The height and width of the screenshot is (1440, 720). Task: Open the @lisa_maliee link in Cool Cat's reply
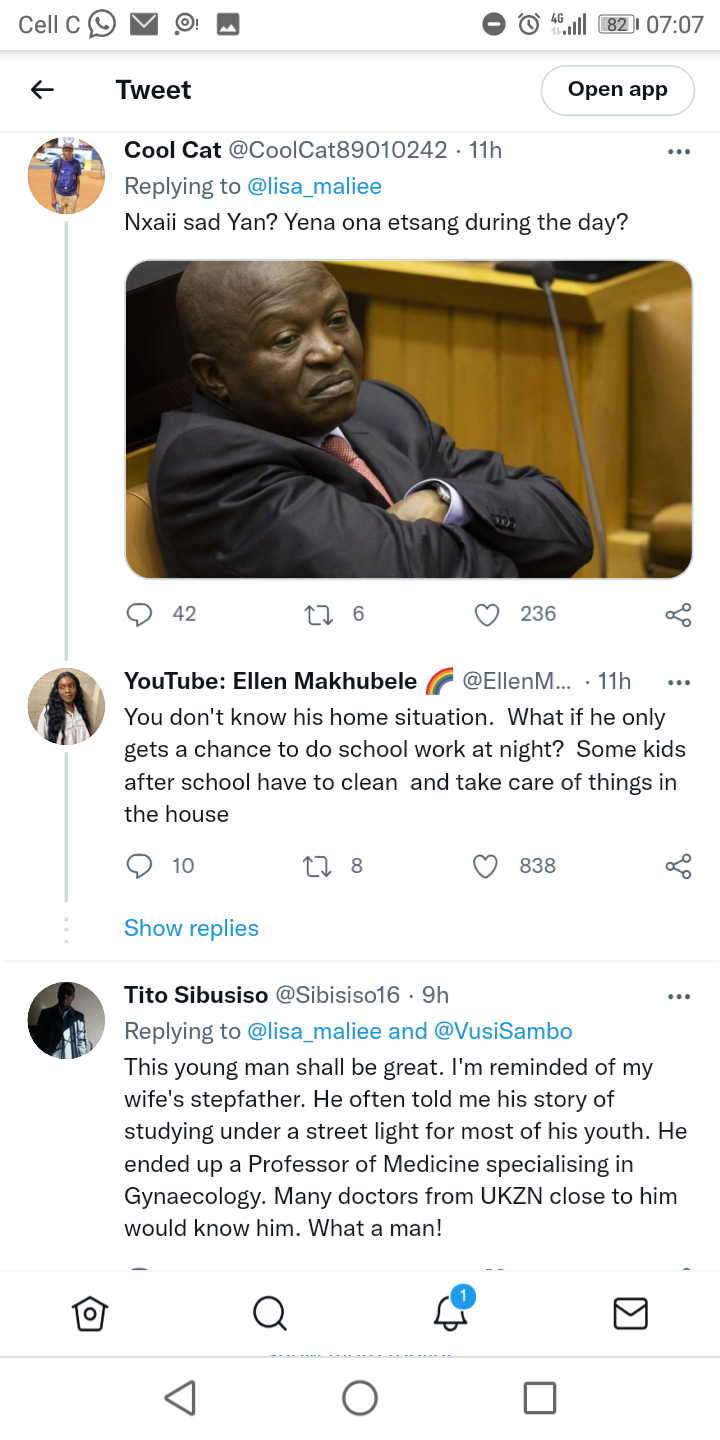(314, 186)
